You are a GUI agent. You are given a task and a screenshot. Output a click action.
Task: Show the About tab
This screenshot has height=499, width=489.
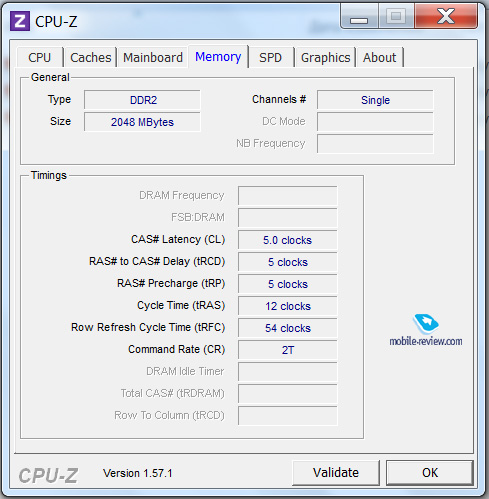click(x=380, y=57)
